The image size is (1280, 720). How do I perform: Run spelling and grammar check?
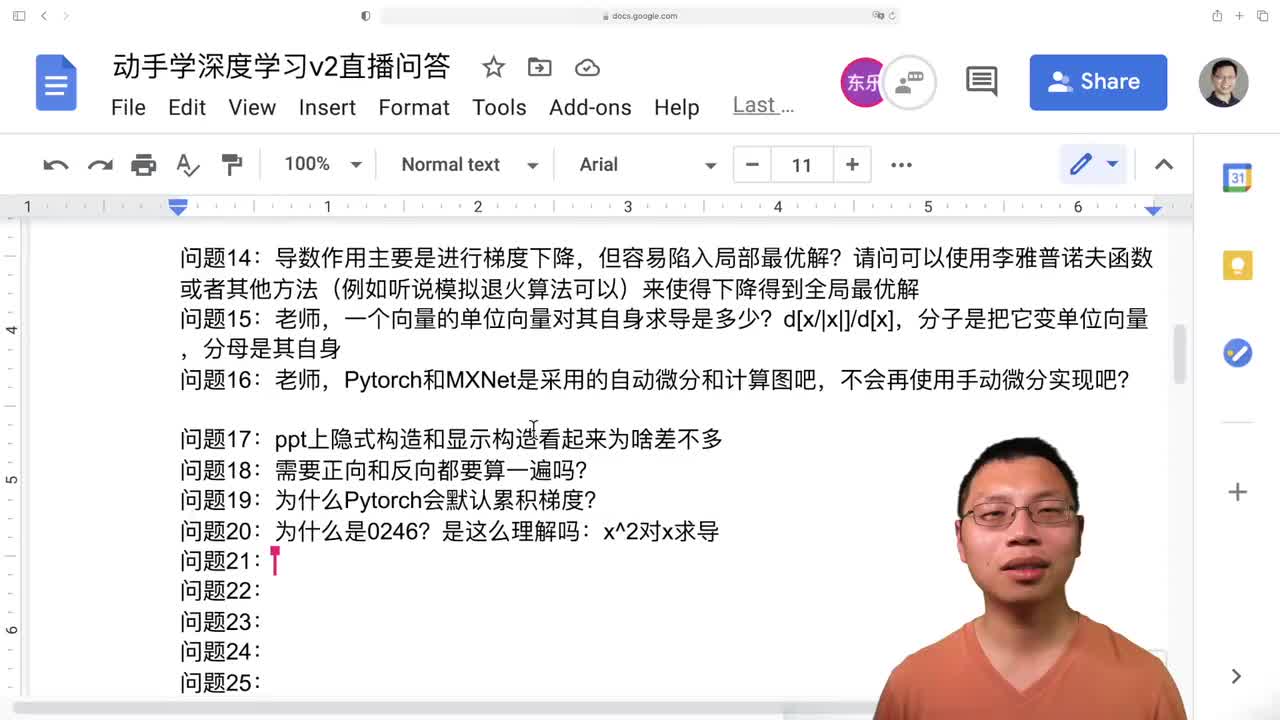coord(187,165)
